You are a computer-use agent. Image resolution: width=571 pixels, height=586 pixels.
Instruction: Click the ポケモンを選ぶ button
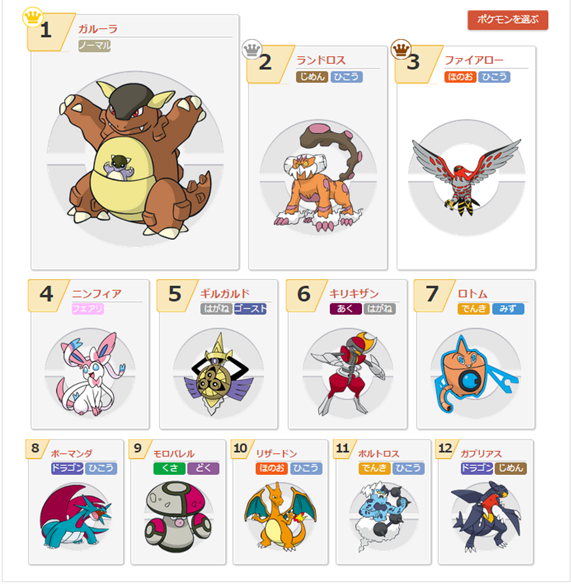click(x=507, y=20)
